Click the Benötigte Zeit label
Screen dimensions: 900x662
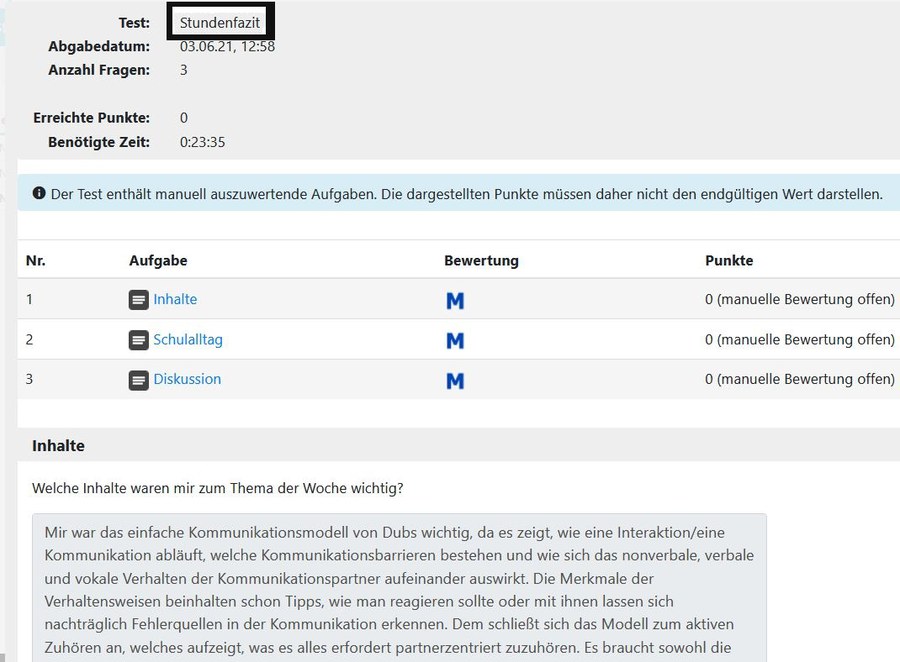pos(99,142)
